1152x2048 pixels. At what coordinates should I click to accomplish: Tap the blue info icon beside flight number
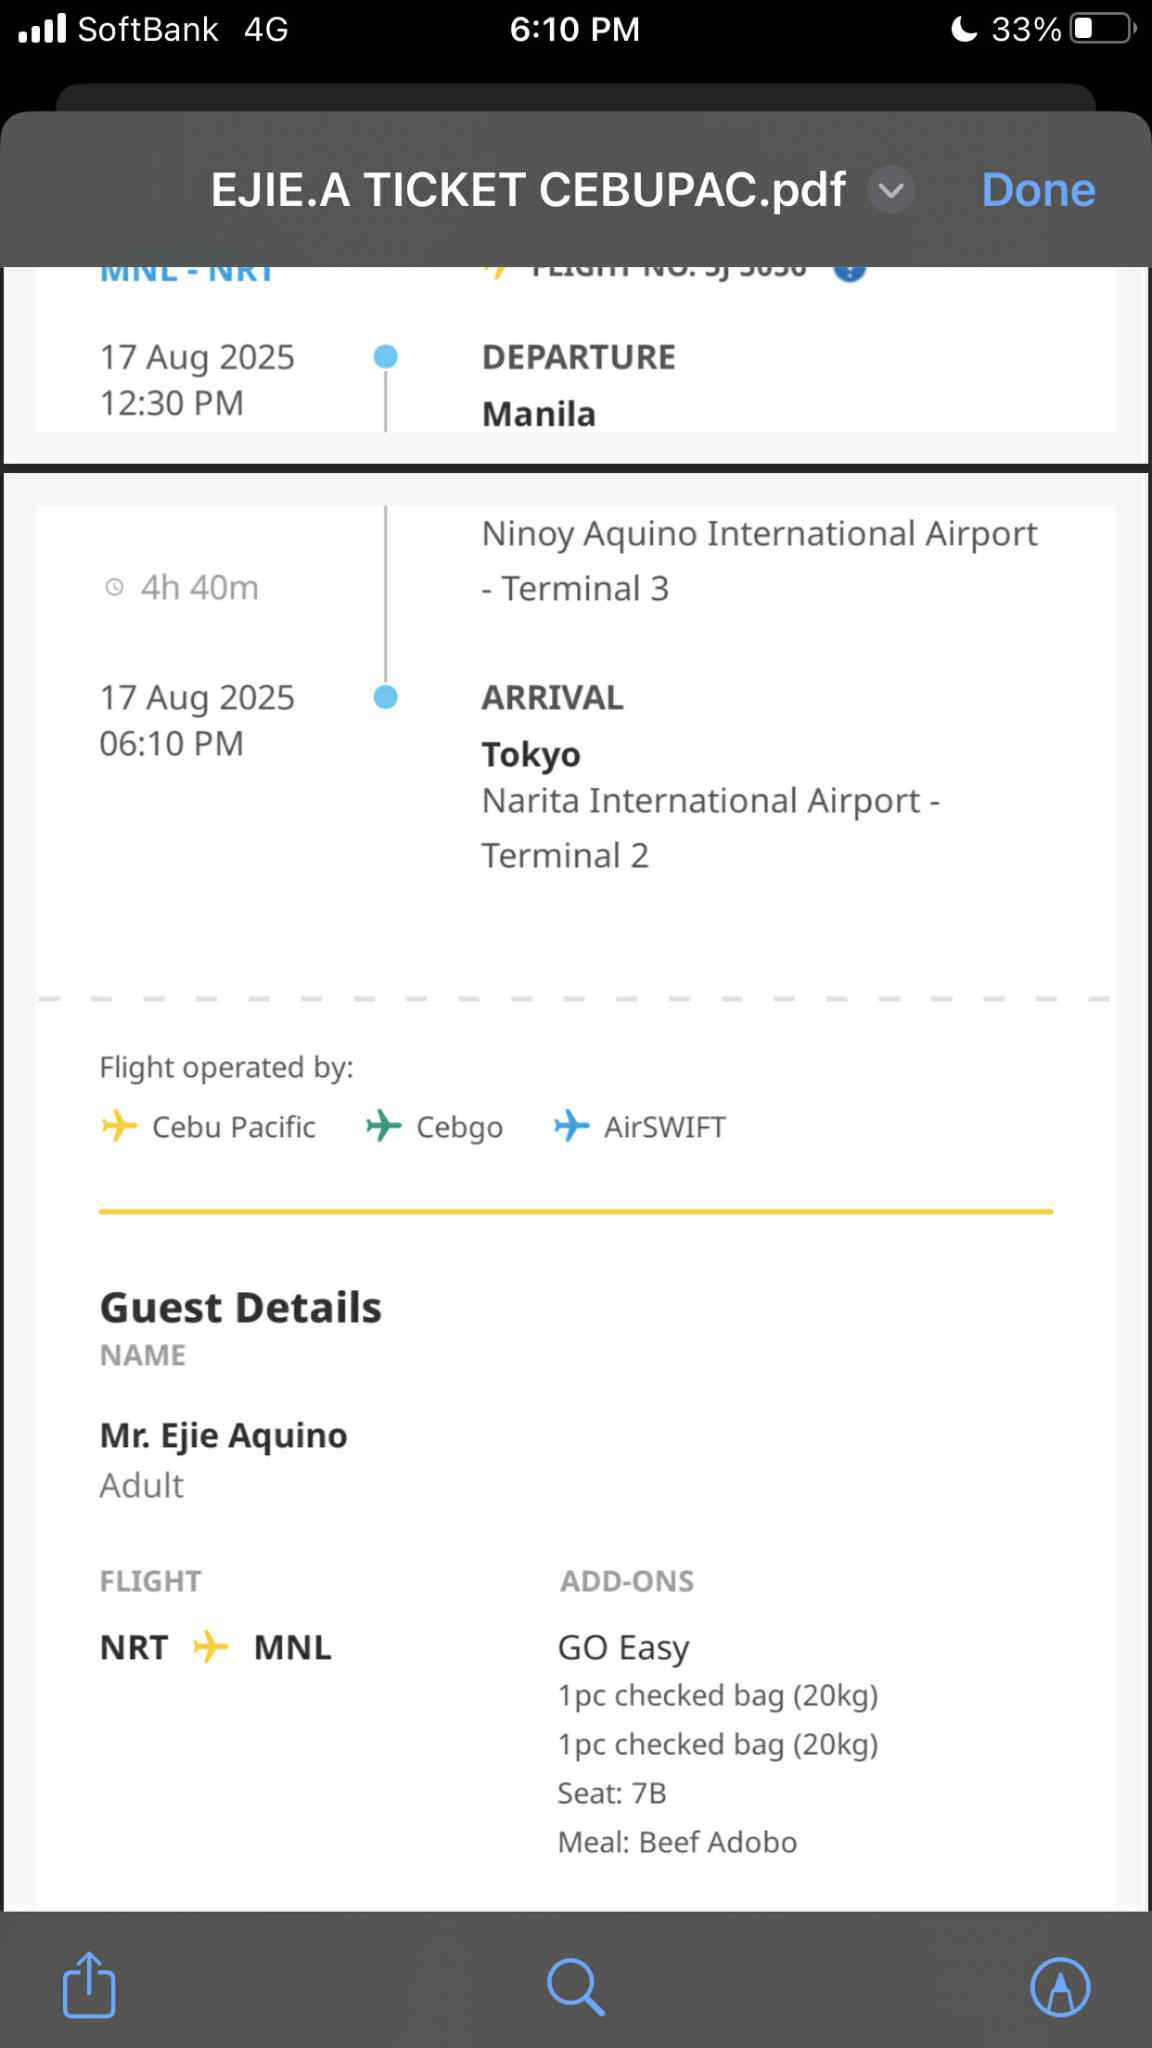pyautogui.click(x=849, y=271)
